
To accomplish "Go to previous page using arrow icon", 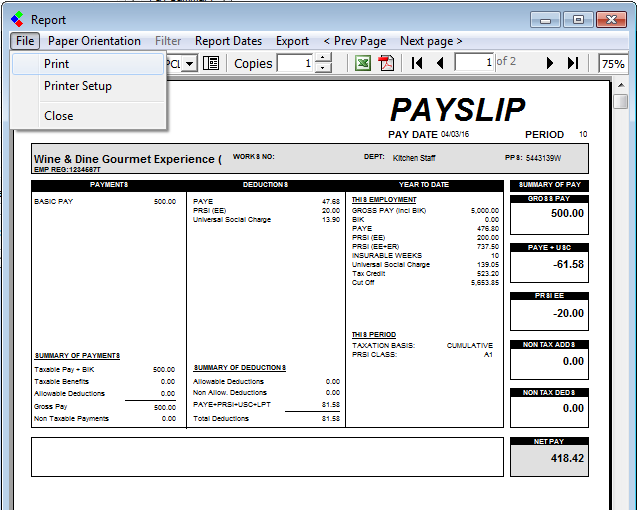I will 440,63.
